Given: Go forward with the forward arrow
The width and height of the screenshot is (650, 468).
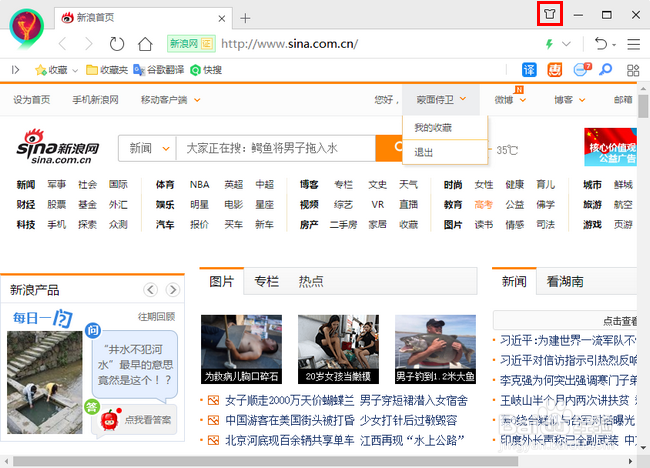Looking at the screenshot, I should point(88,44).
